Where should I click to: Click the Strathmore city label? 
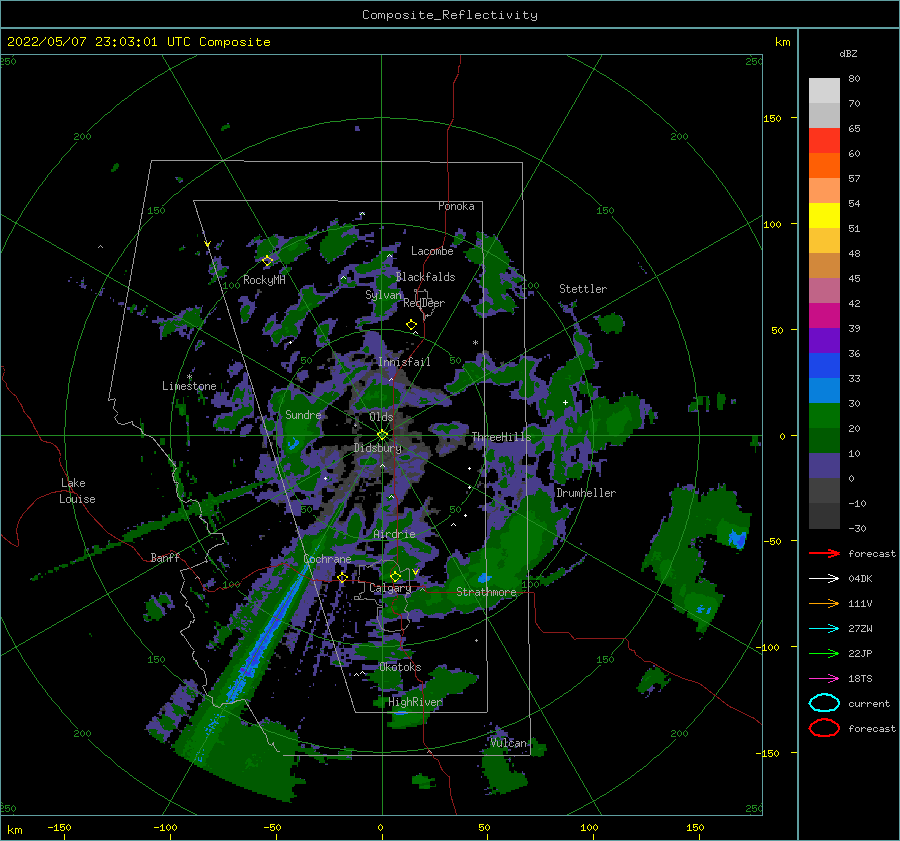[486, 592]
